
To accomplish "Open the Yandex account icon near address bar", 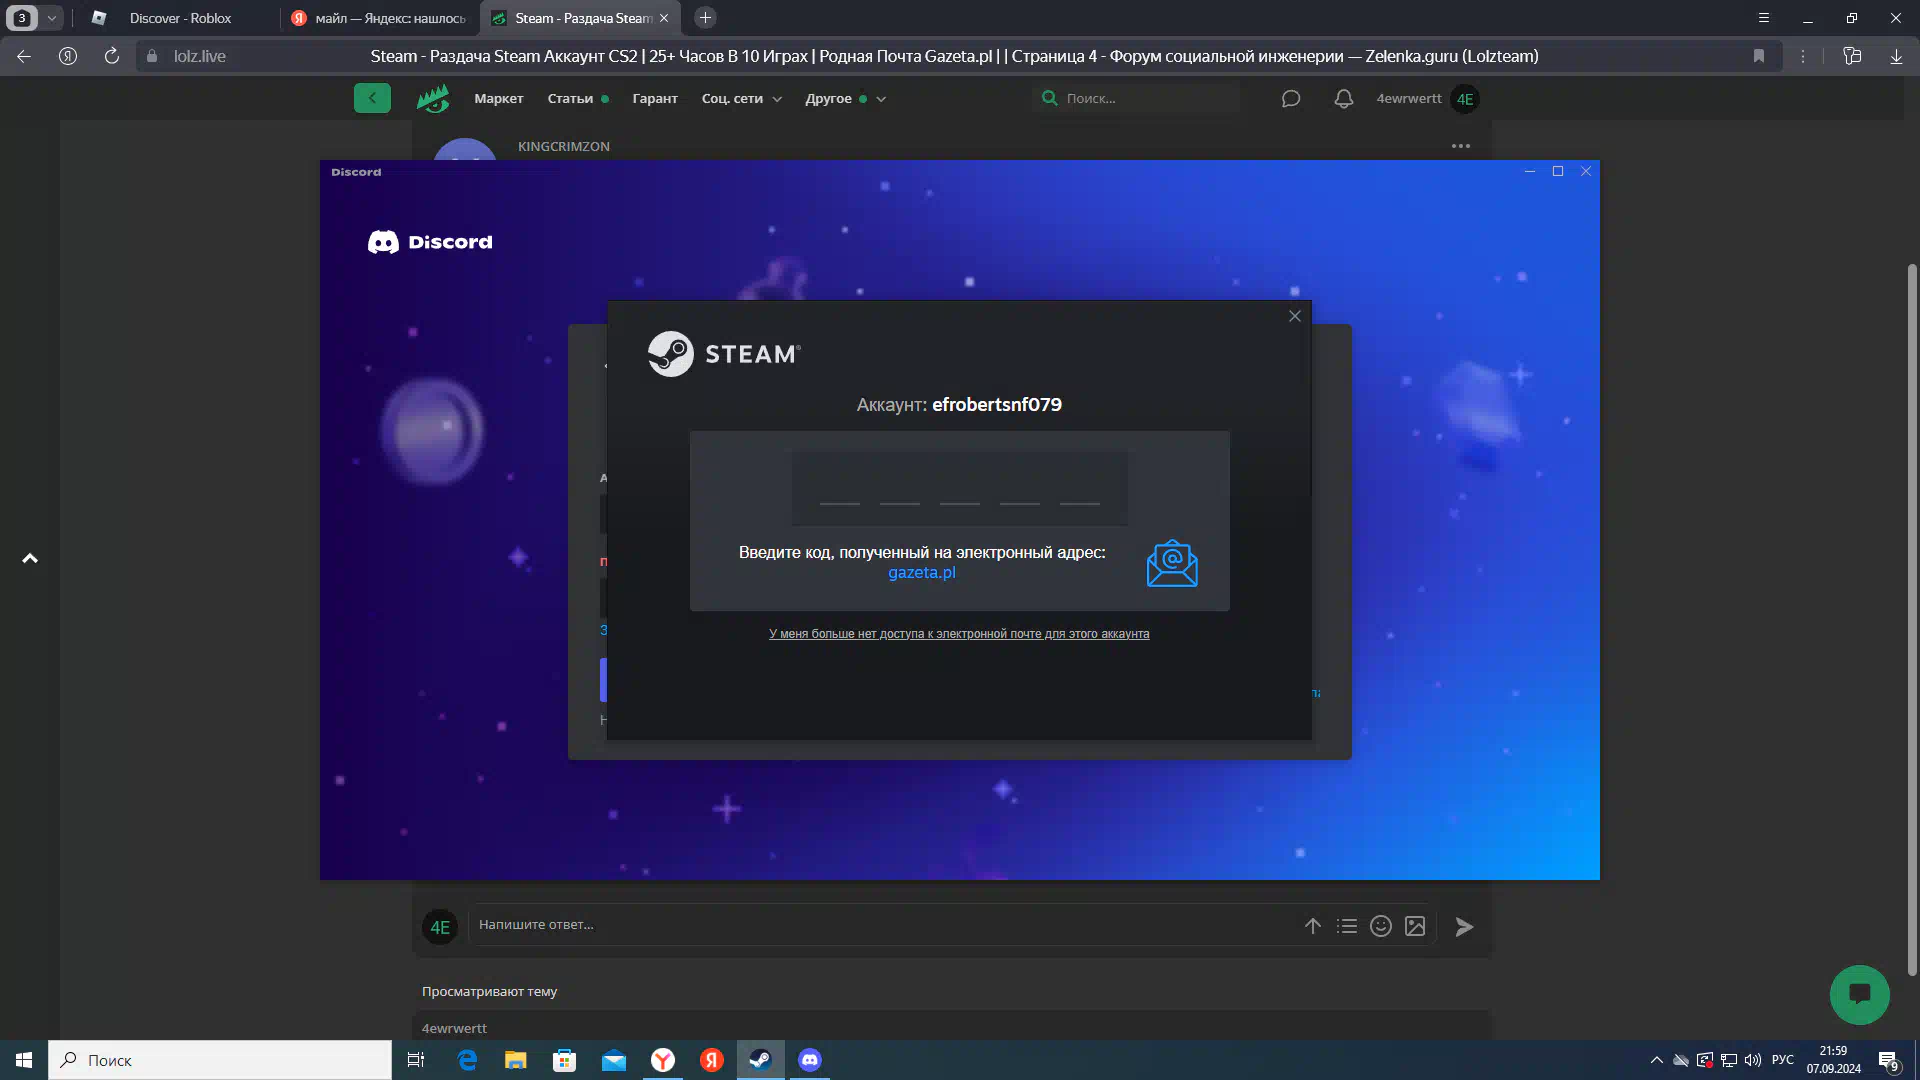I will pyautogui.click(x=68, y=56).
